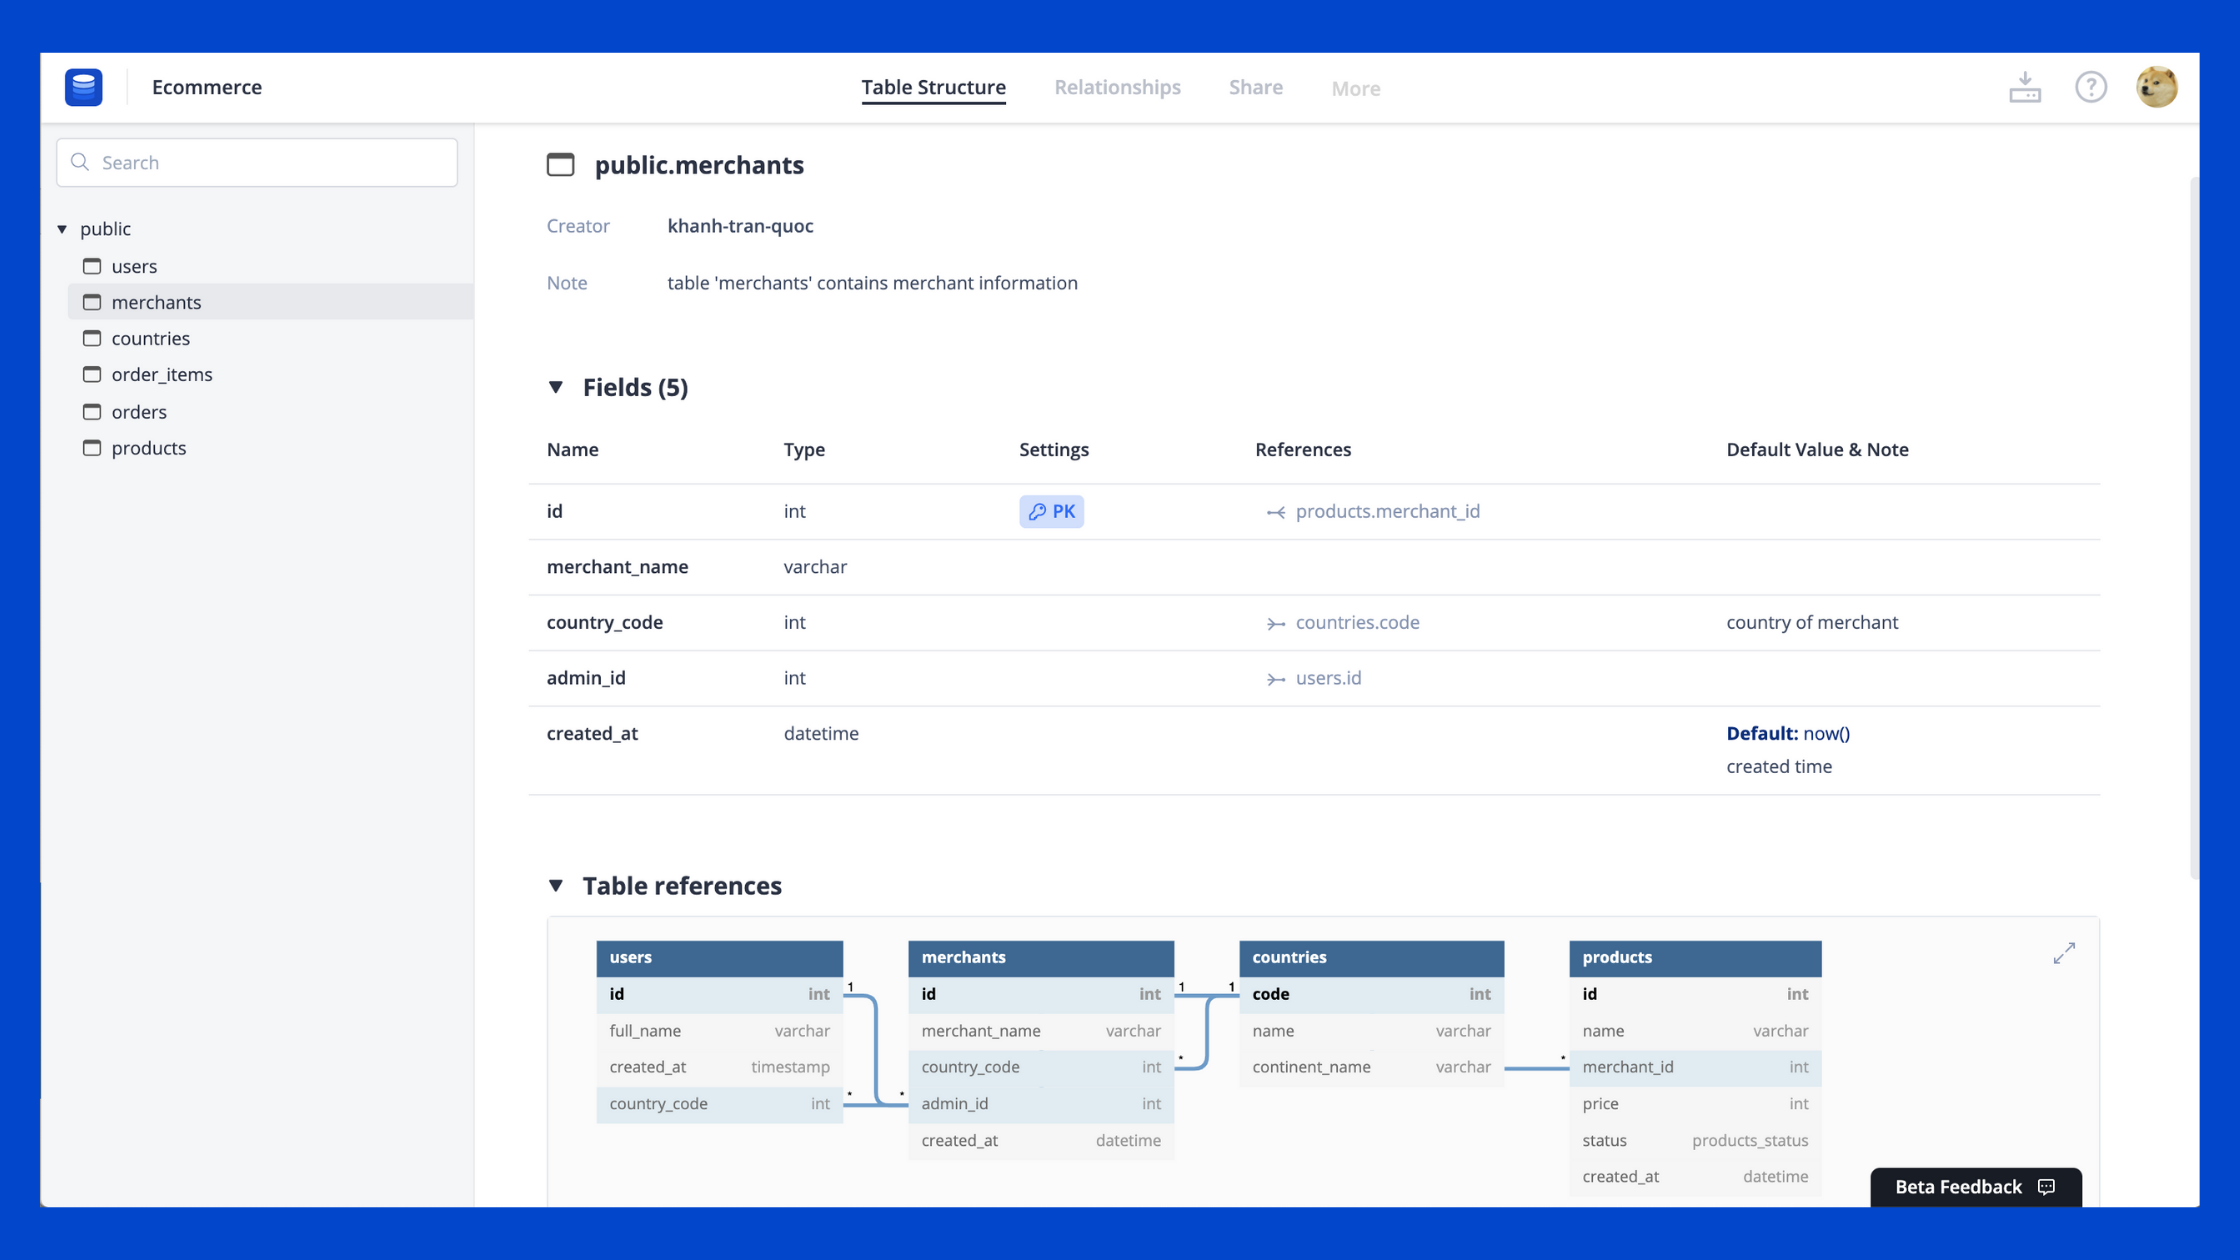The image size is (2240, 1260).
Task: Expand the public schema tree item
Action: (62, 228)
